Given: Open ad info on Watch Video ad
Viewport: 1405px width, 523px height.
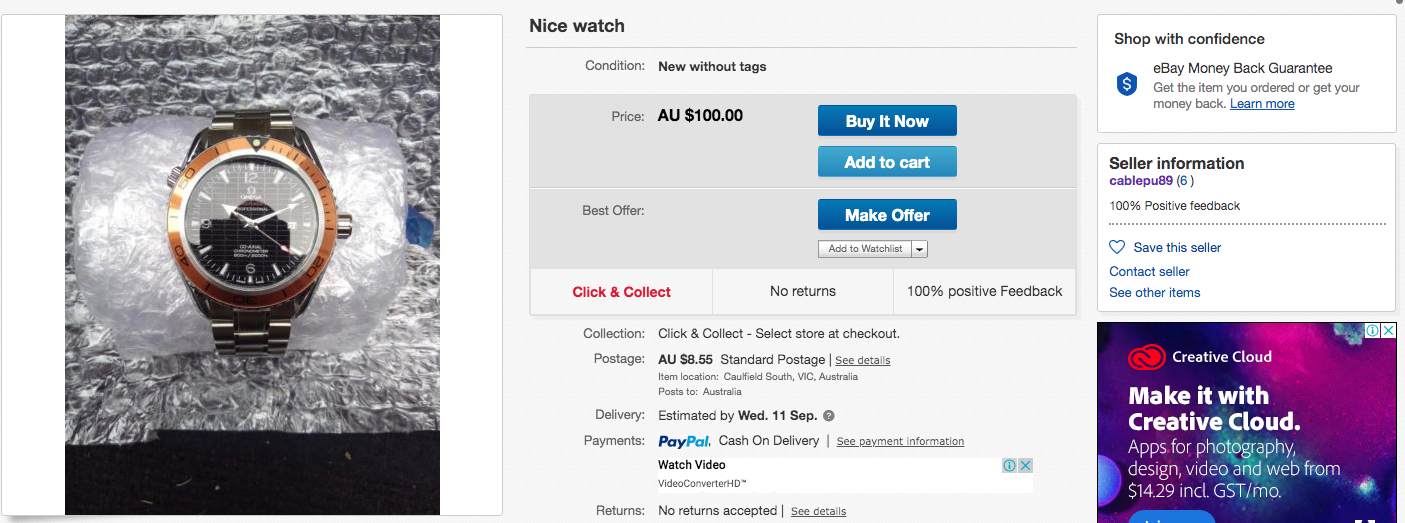Looking at the screenshot, I should click(x=1009, y=465).
